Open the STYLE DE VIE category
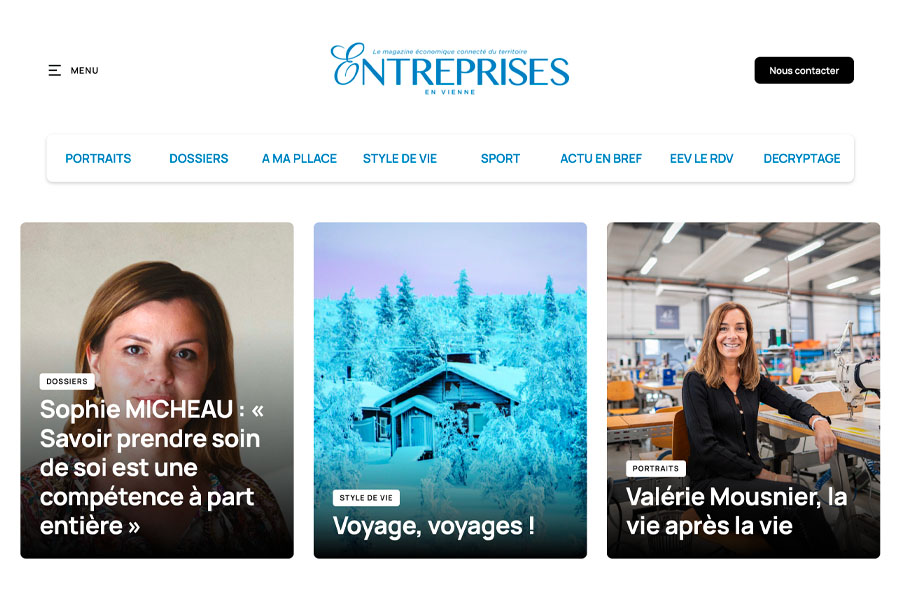900x600 pixels. click(399, 158)
